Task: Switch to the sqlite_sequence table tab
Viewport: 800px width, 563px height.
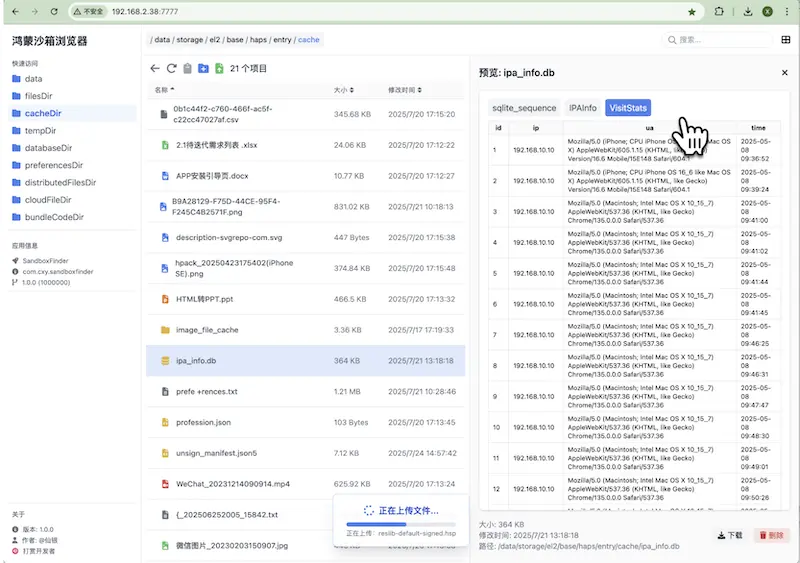Action: (x=524, y=108)
